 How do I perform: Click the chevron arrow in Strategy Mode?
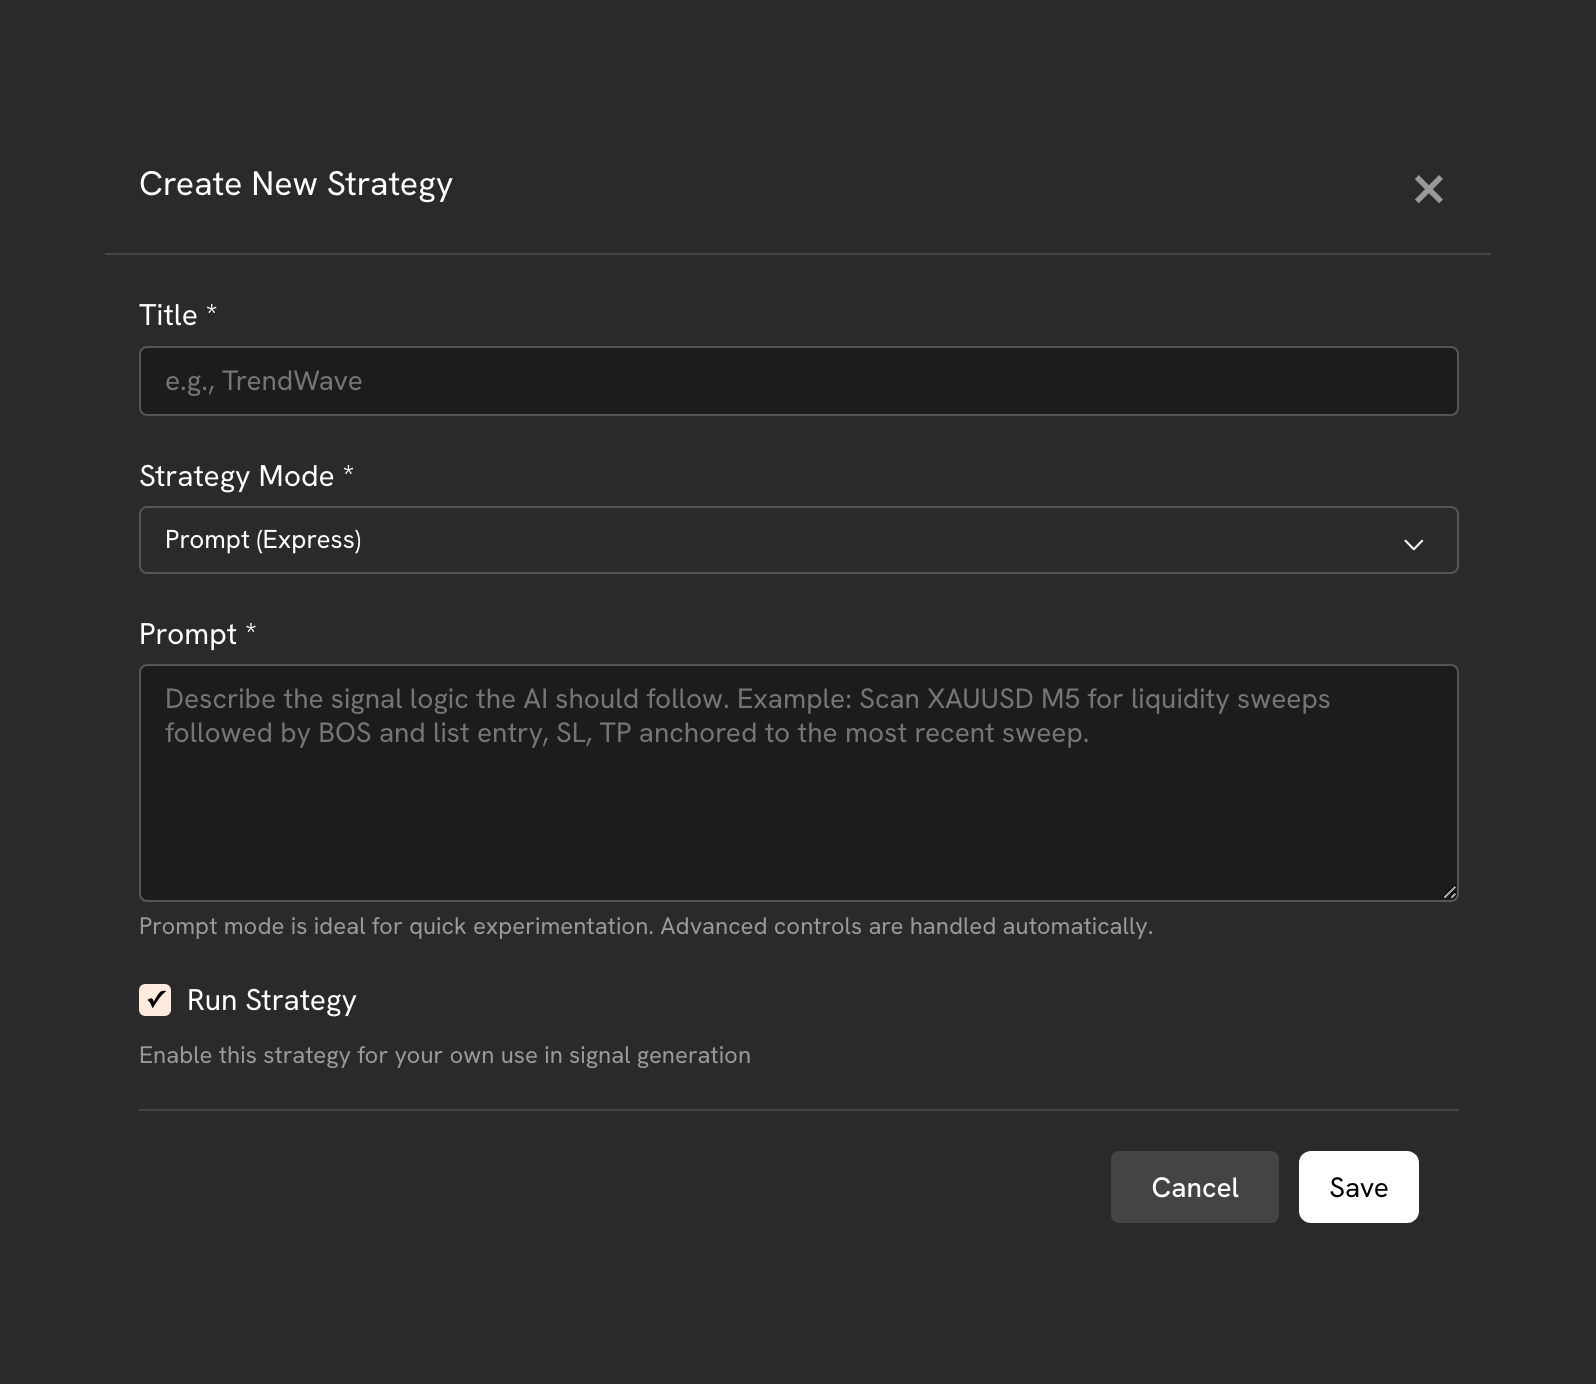click(x=1413, y=544)
